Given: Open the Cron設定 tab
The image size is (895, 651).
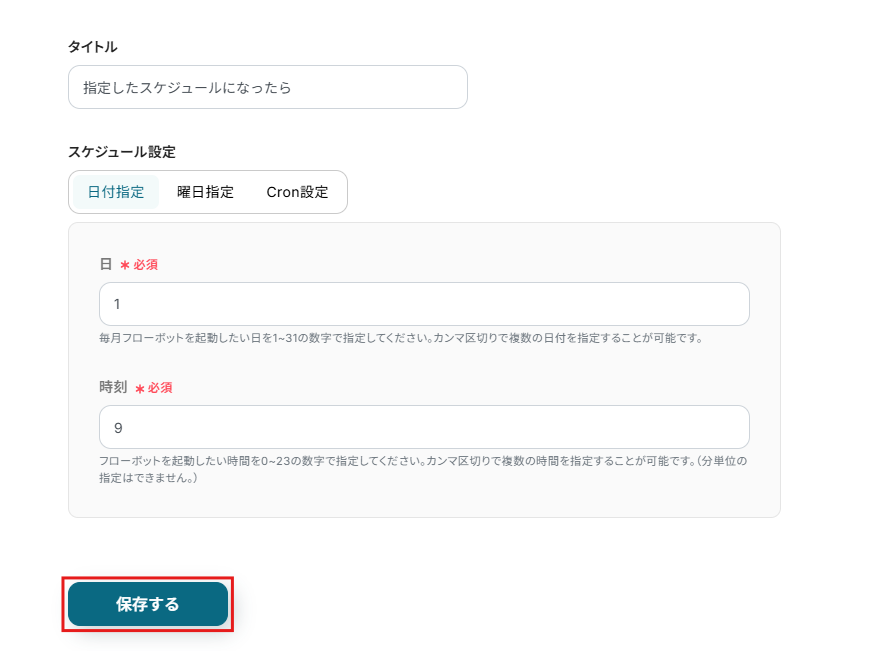Looking at the screenshot, I should (297, 192).
